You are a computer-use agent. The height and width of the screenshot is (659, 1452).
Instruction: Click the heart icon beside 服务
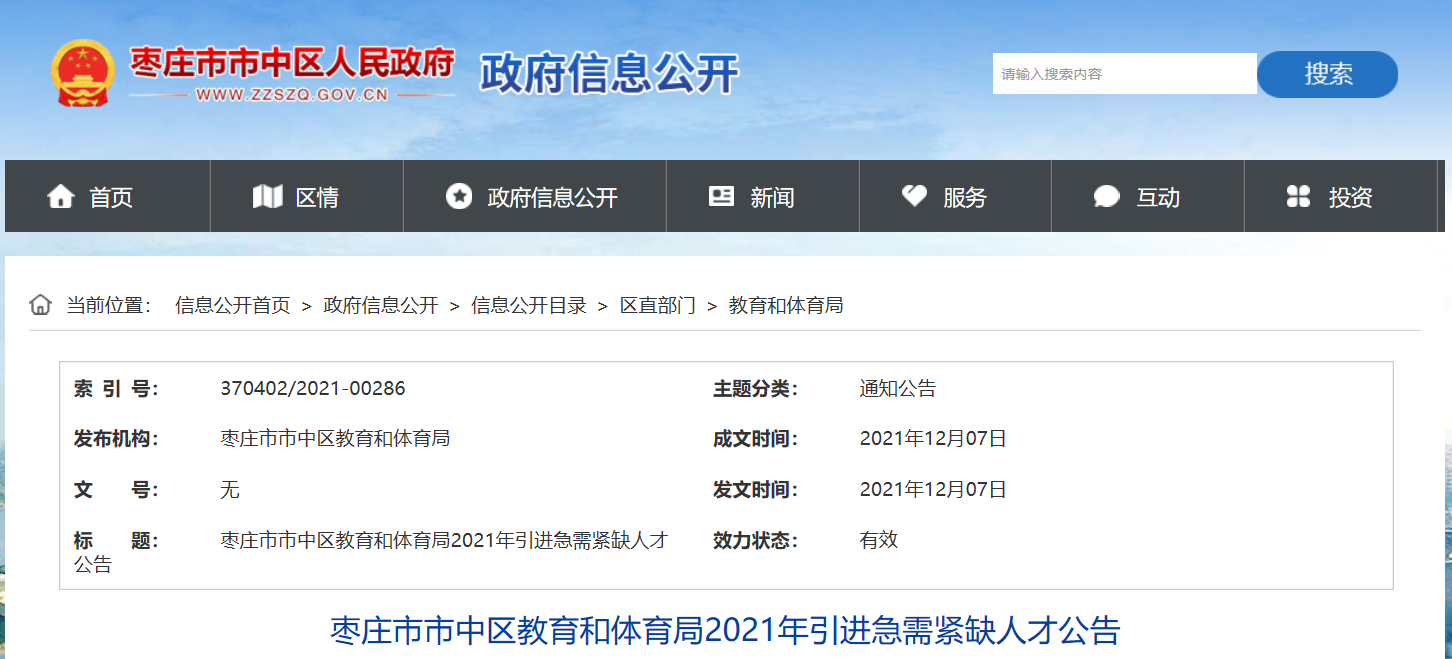click(x=914, y=196)
